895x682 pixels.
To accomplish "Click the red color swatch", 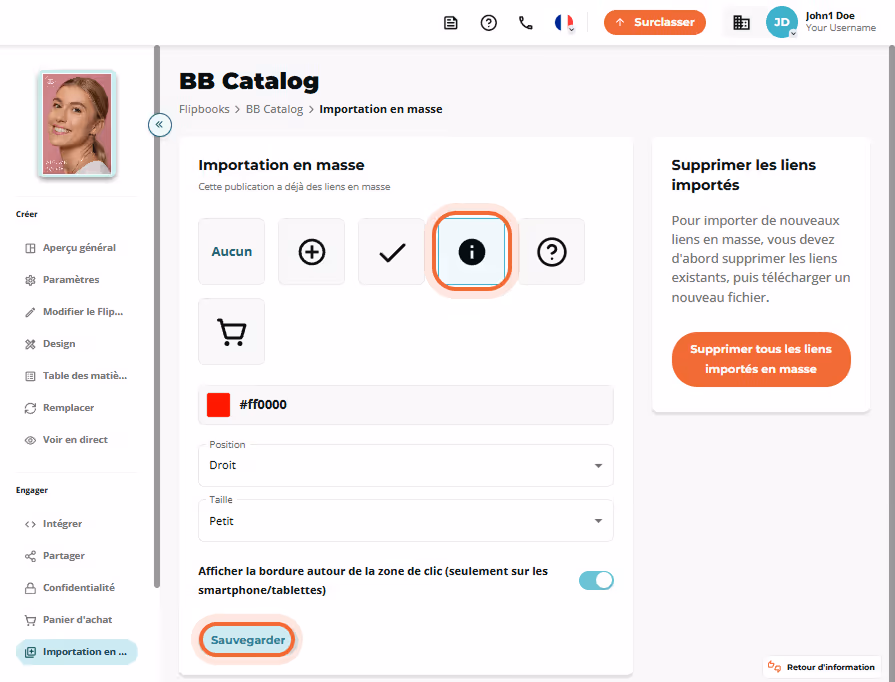I will pos(218,405).
